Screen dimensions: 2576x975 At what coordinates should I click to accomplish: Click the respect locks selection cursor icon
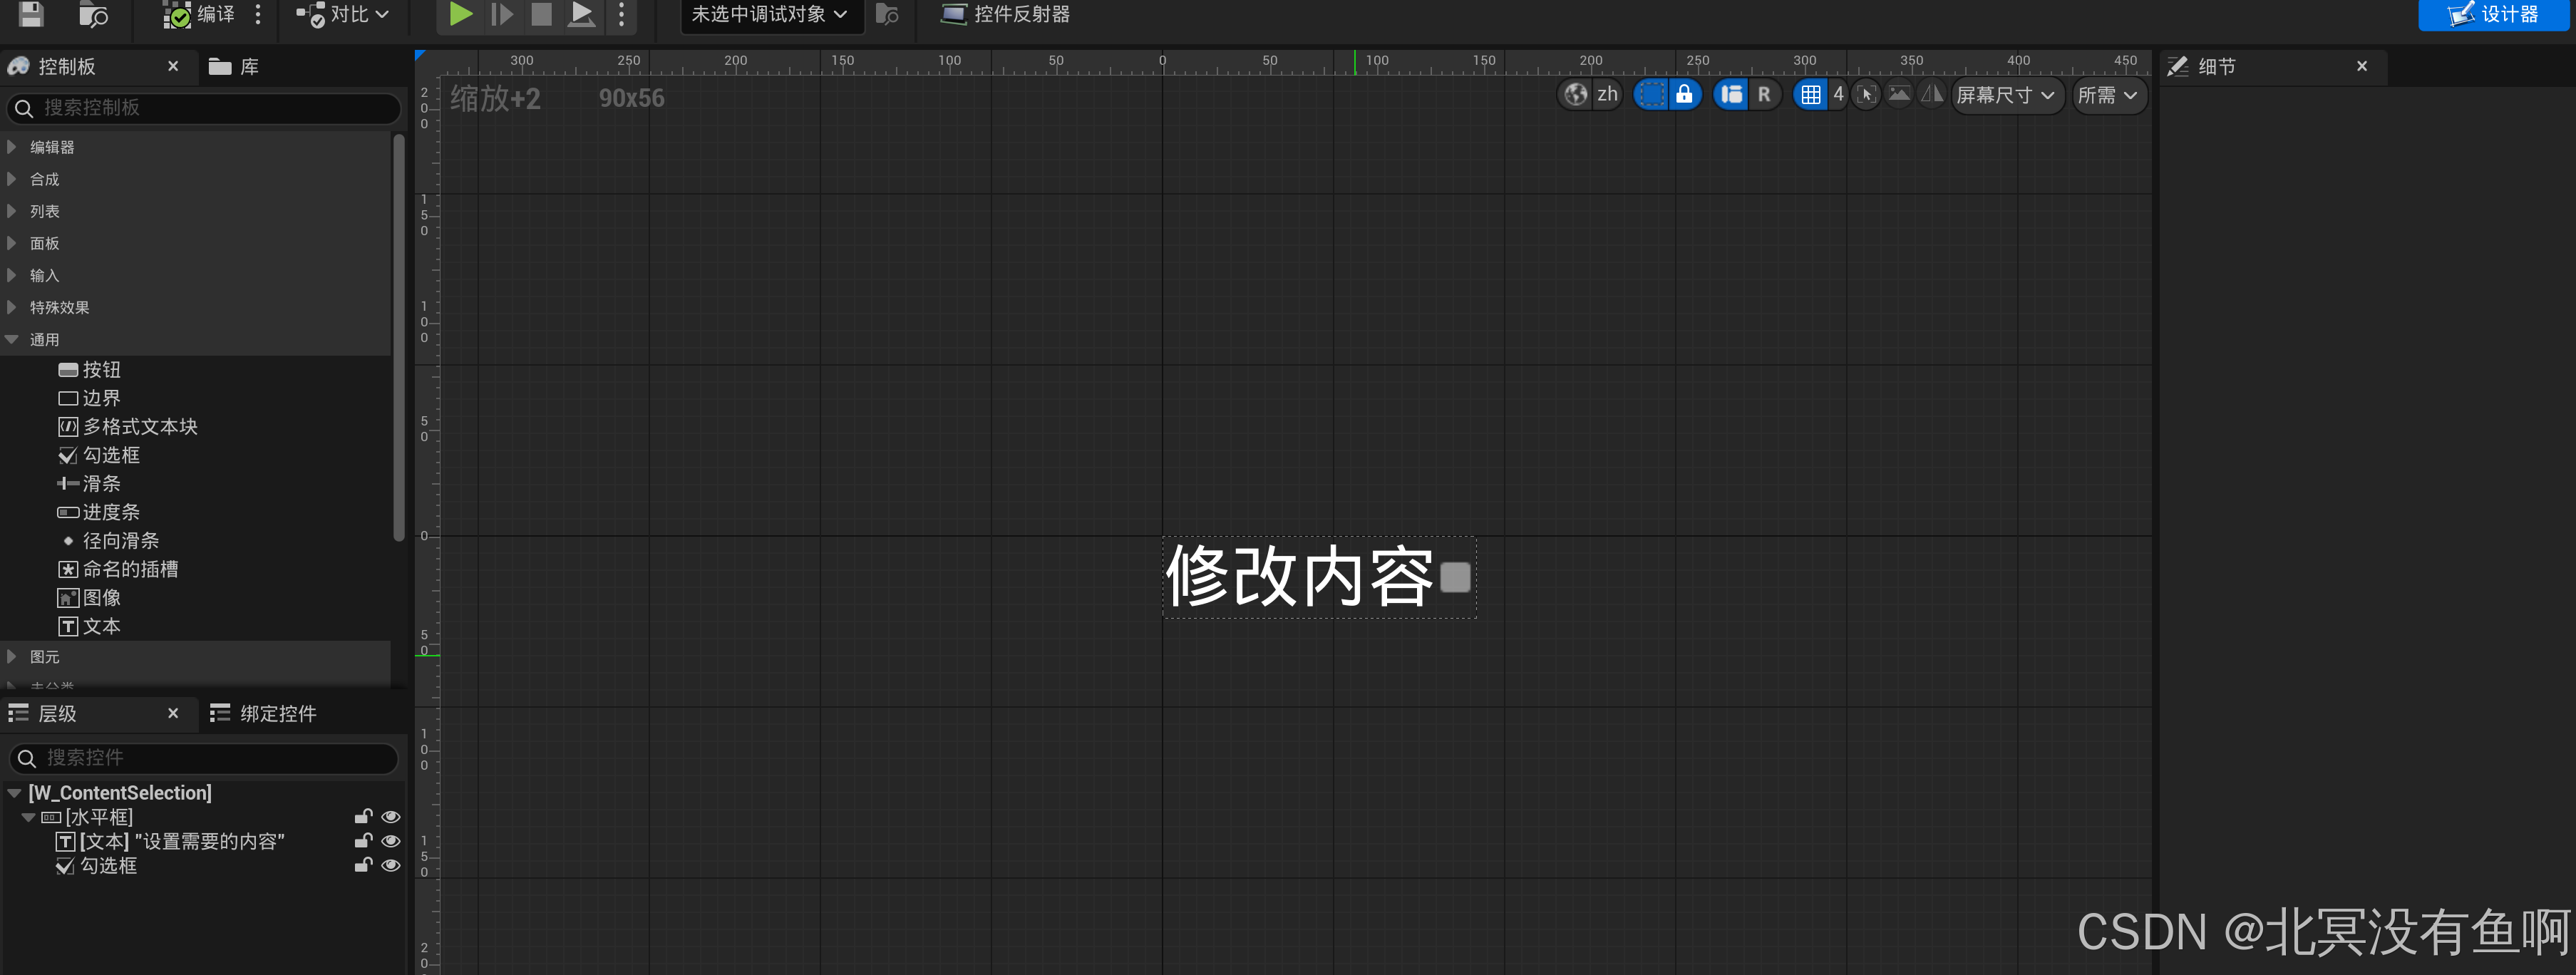(1866, 95)
